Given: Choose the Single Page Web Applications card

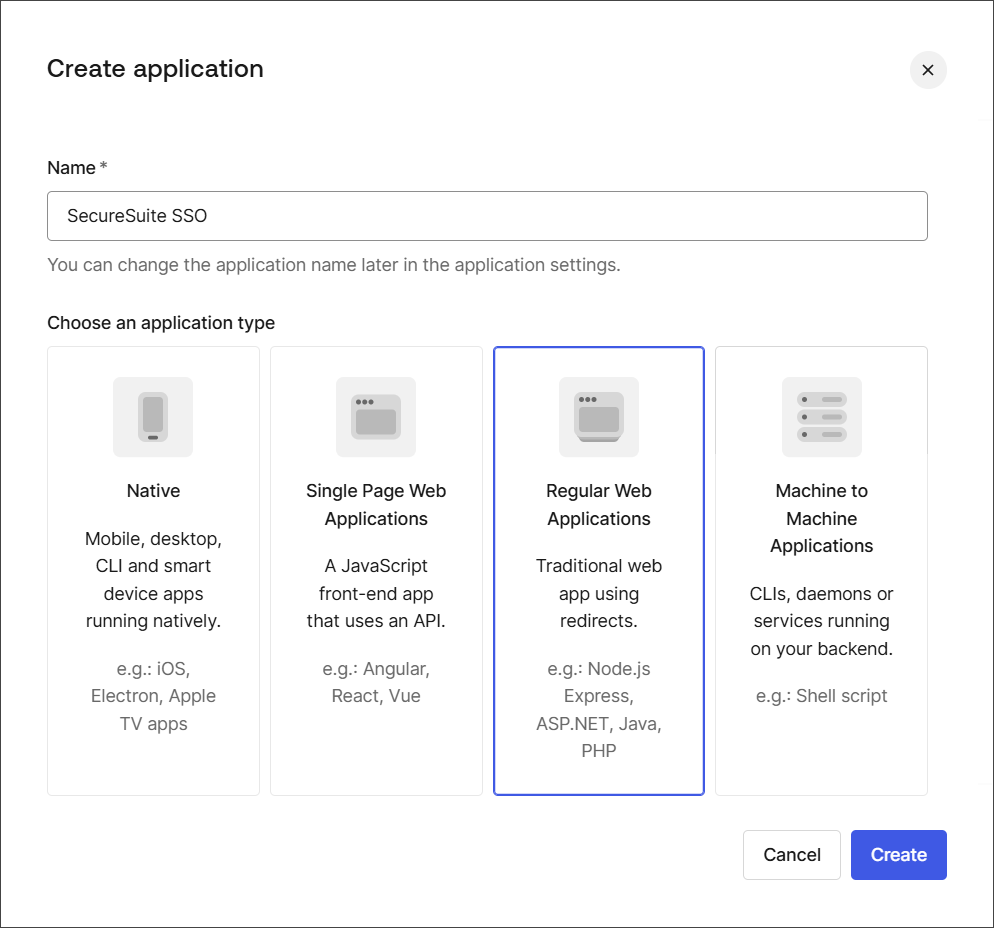Looking at the screenshot, I should (x=377, y=571).
